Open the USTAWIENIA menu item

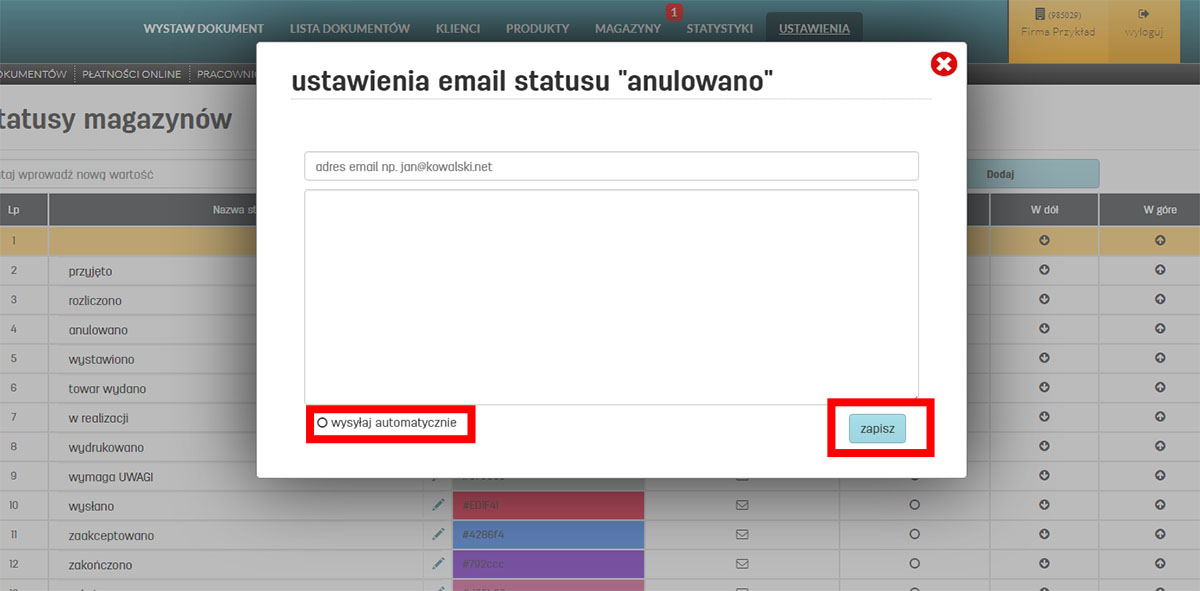click(813, 29)
